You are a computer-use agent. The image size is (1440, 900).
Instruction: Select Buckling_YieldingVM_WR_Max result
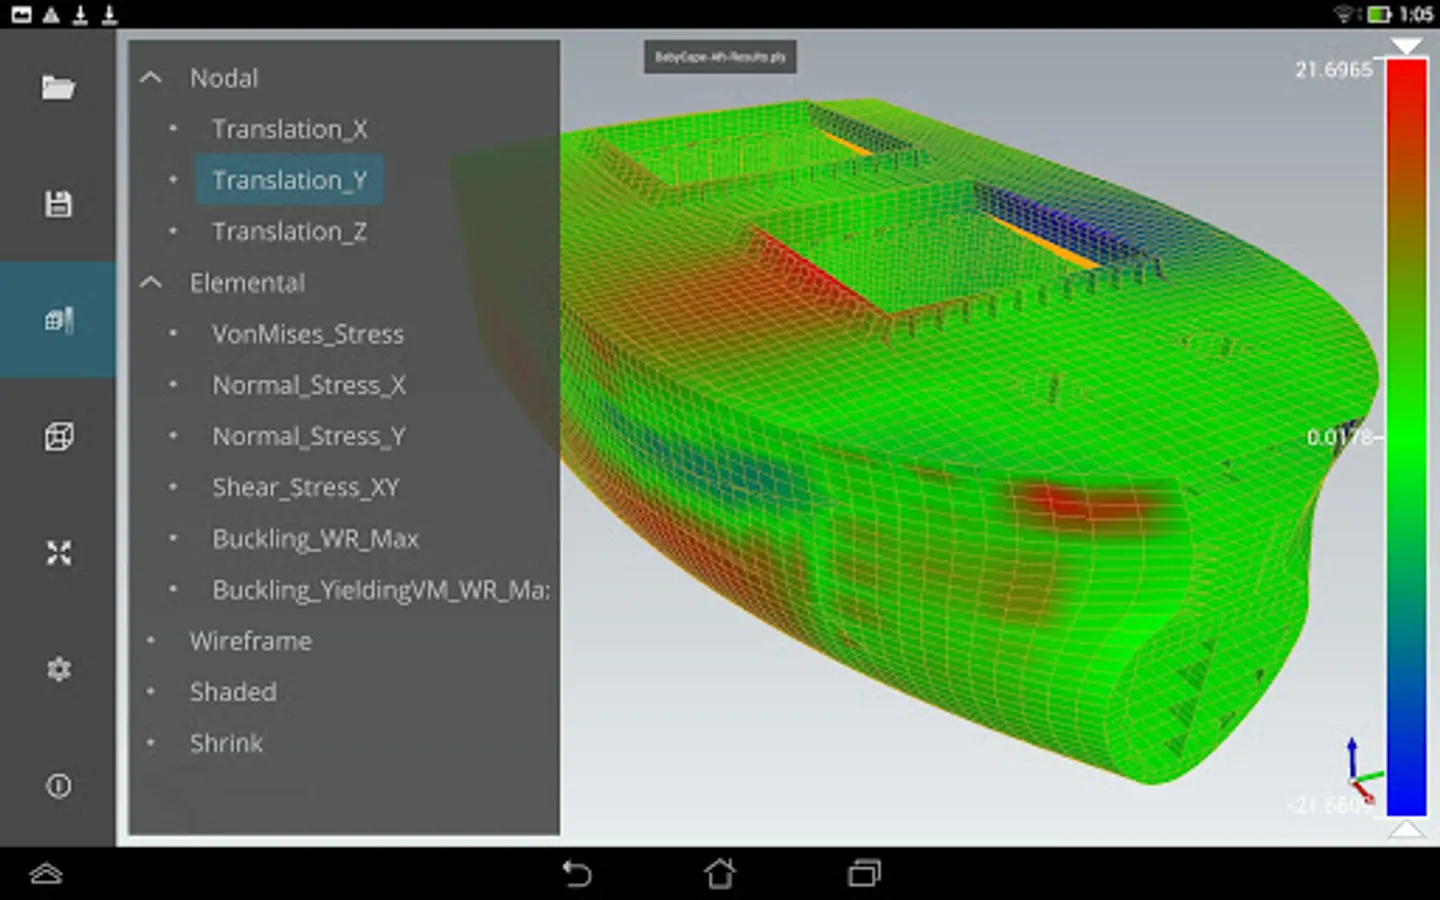381,590
